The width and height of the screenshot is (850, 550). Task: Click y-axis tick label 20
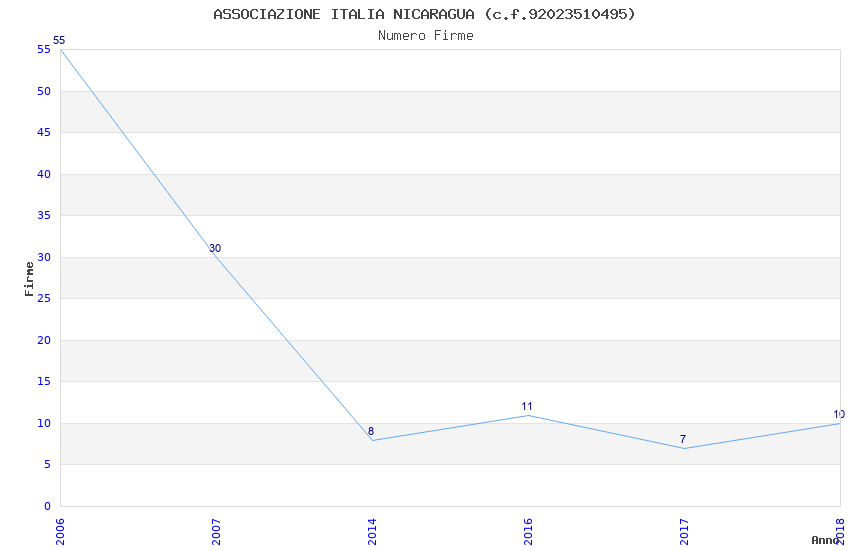44,340
